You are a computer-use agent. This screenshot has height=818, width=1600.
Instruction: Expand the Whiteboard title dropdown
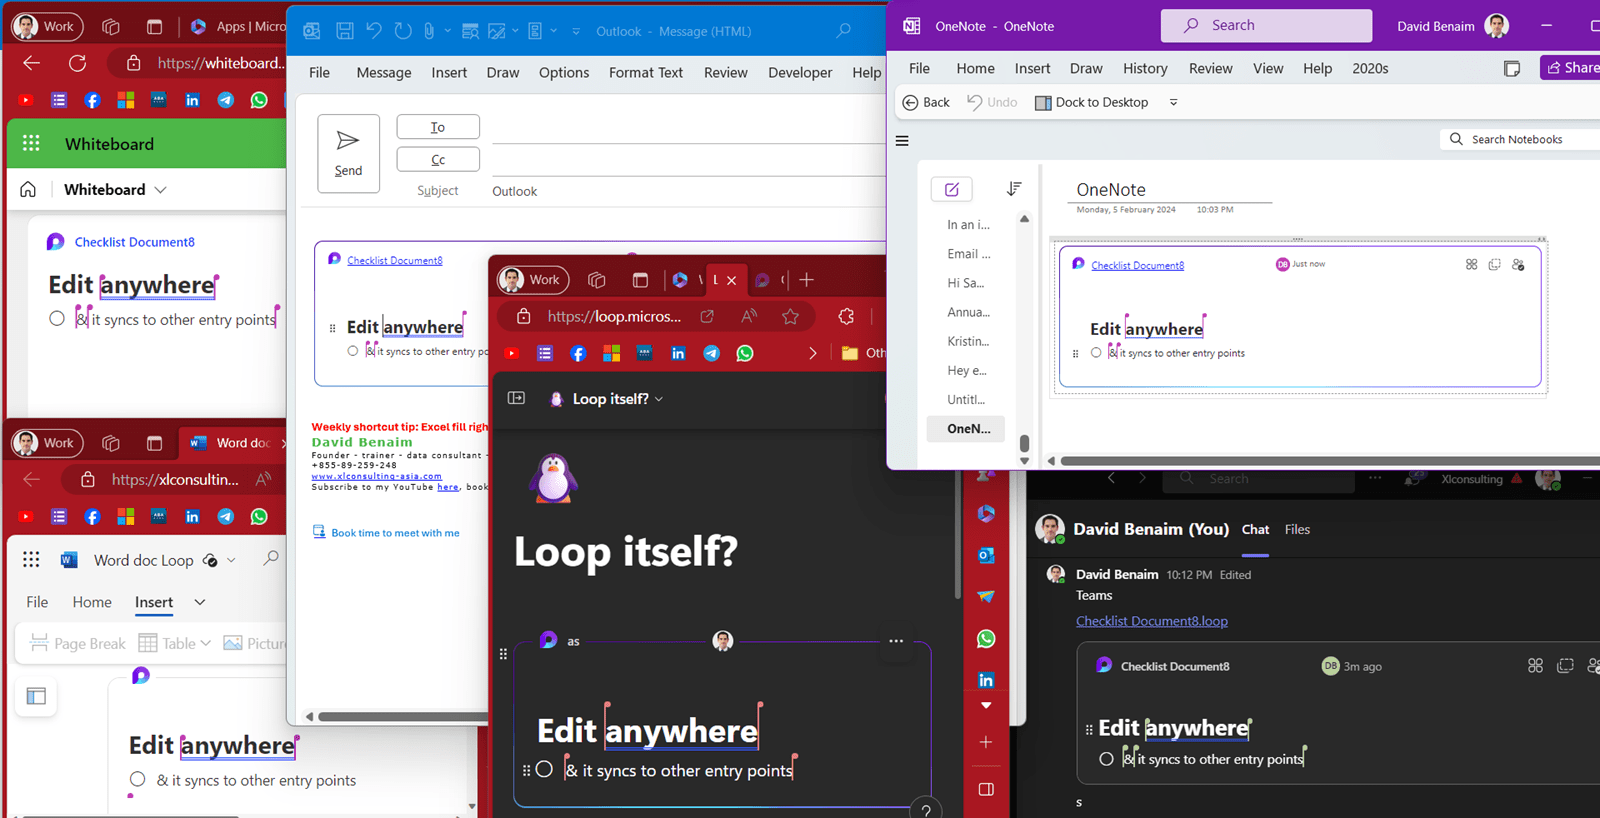point(160,190)
